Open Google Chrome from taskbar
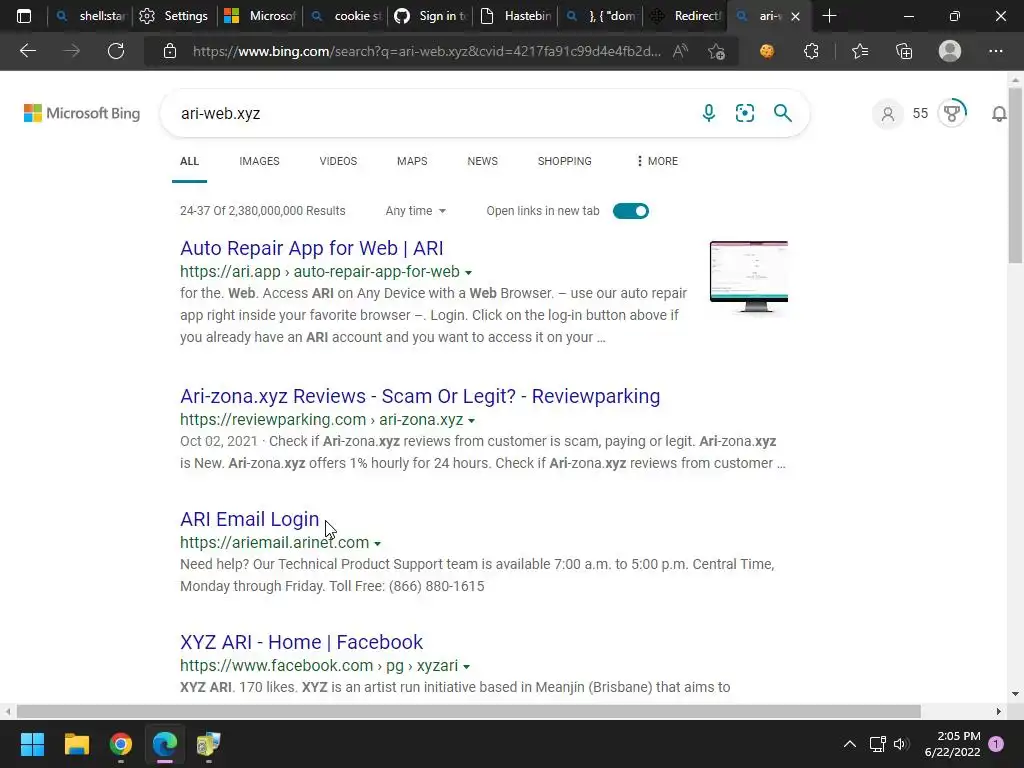This screenshot has width=1024, height=768. [121, 744]
